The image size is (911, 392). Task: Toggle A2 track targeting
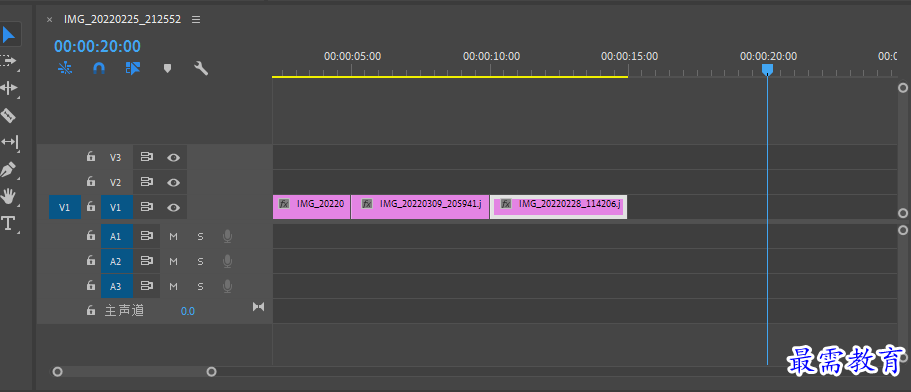point(116,261)
